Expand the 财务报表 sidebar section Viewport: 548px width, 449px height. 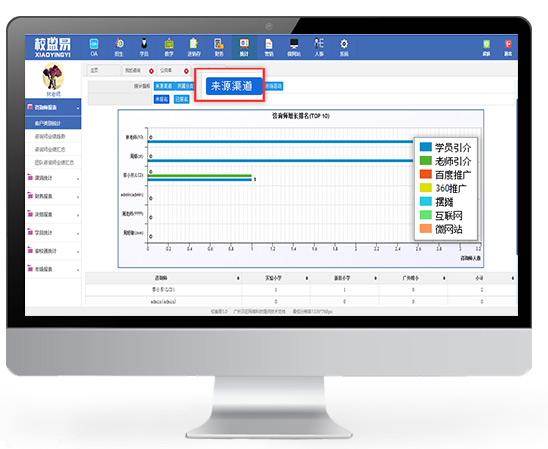pos(53,196)
